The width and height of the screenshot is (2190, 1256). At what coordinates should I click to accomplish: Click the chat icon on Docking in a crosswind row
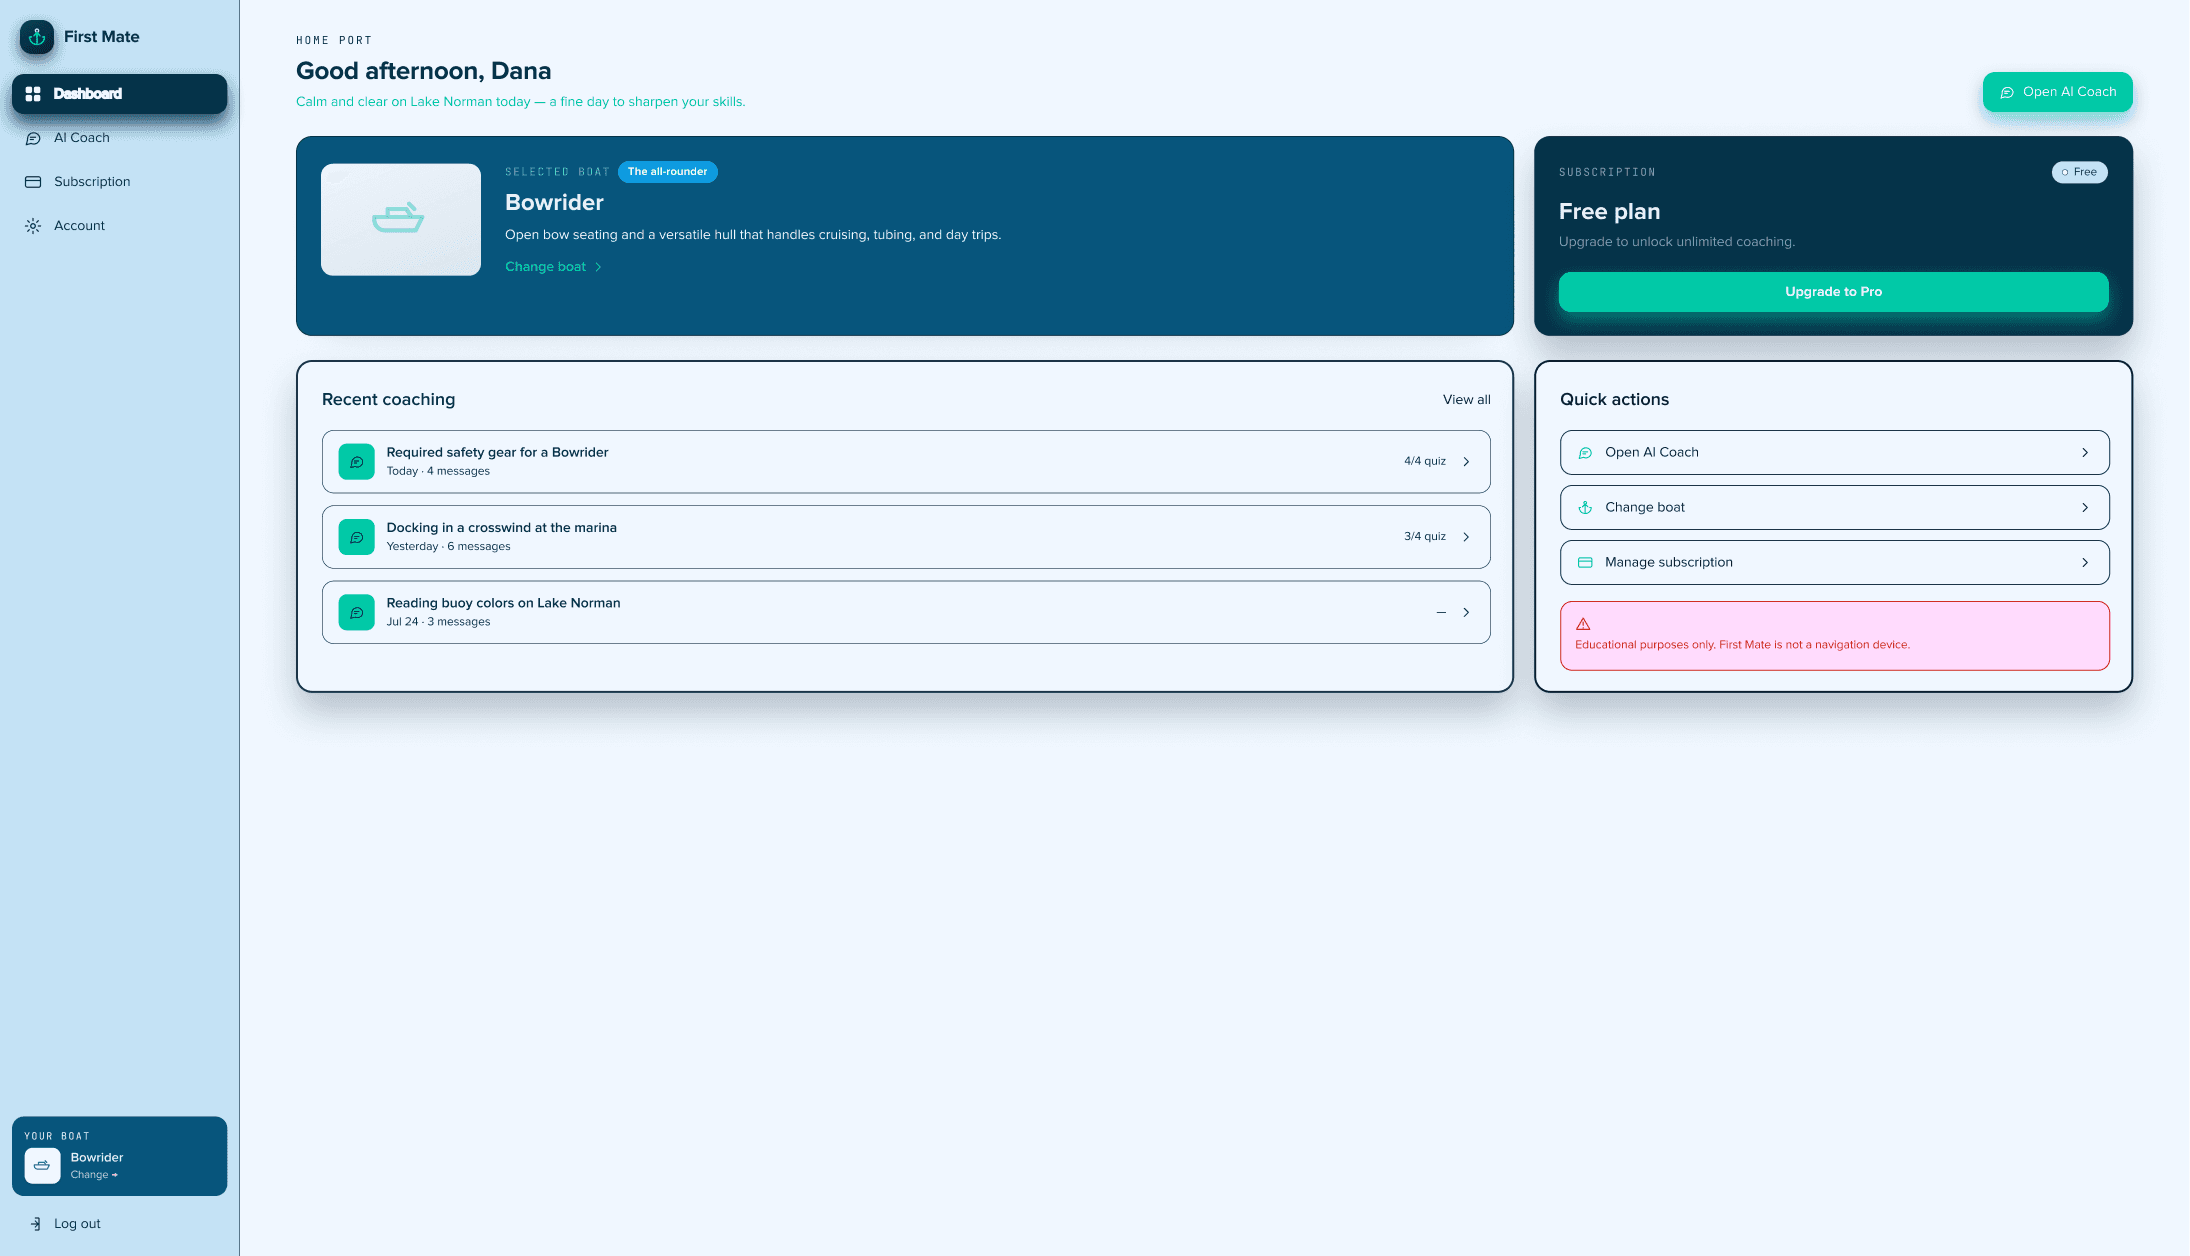(x=357, y=537)
